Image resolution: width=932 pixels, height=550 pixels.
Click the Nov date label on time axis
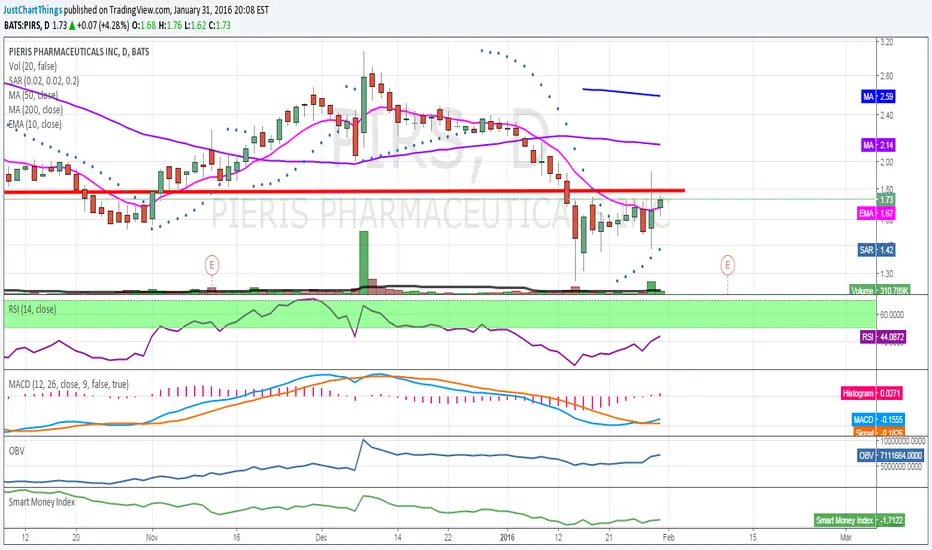tap(152, 538)
